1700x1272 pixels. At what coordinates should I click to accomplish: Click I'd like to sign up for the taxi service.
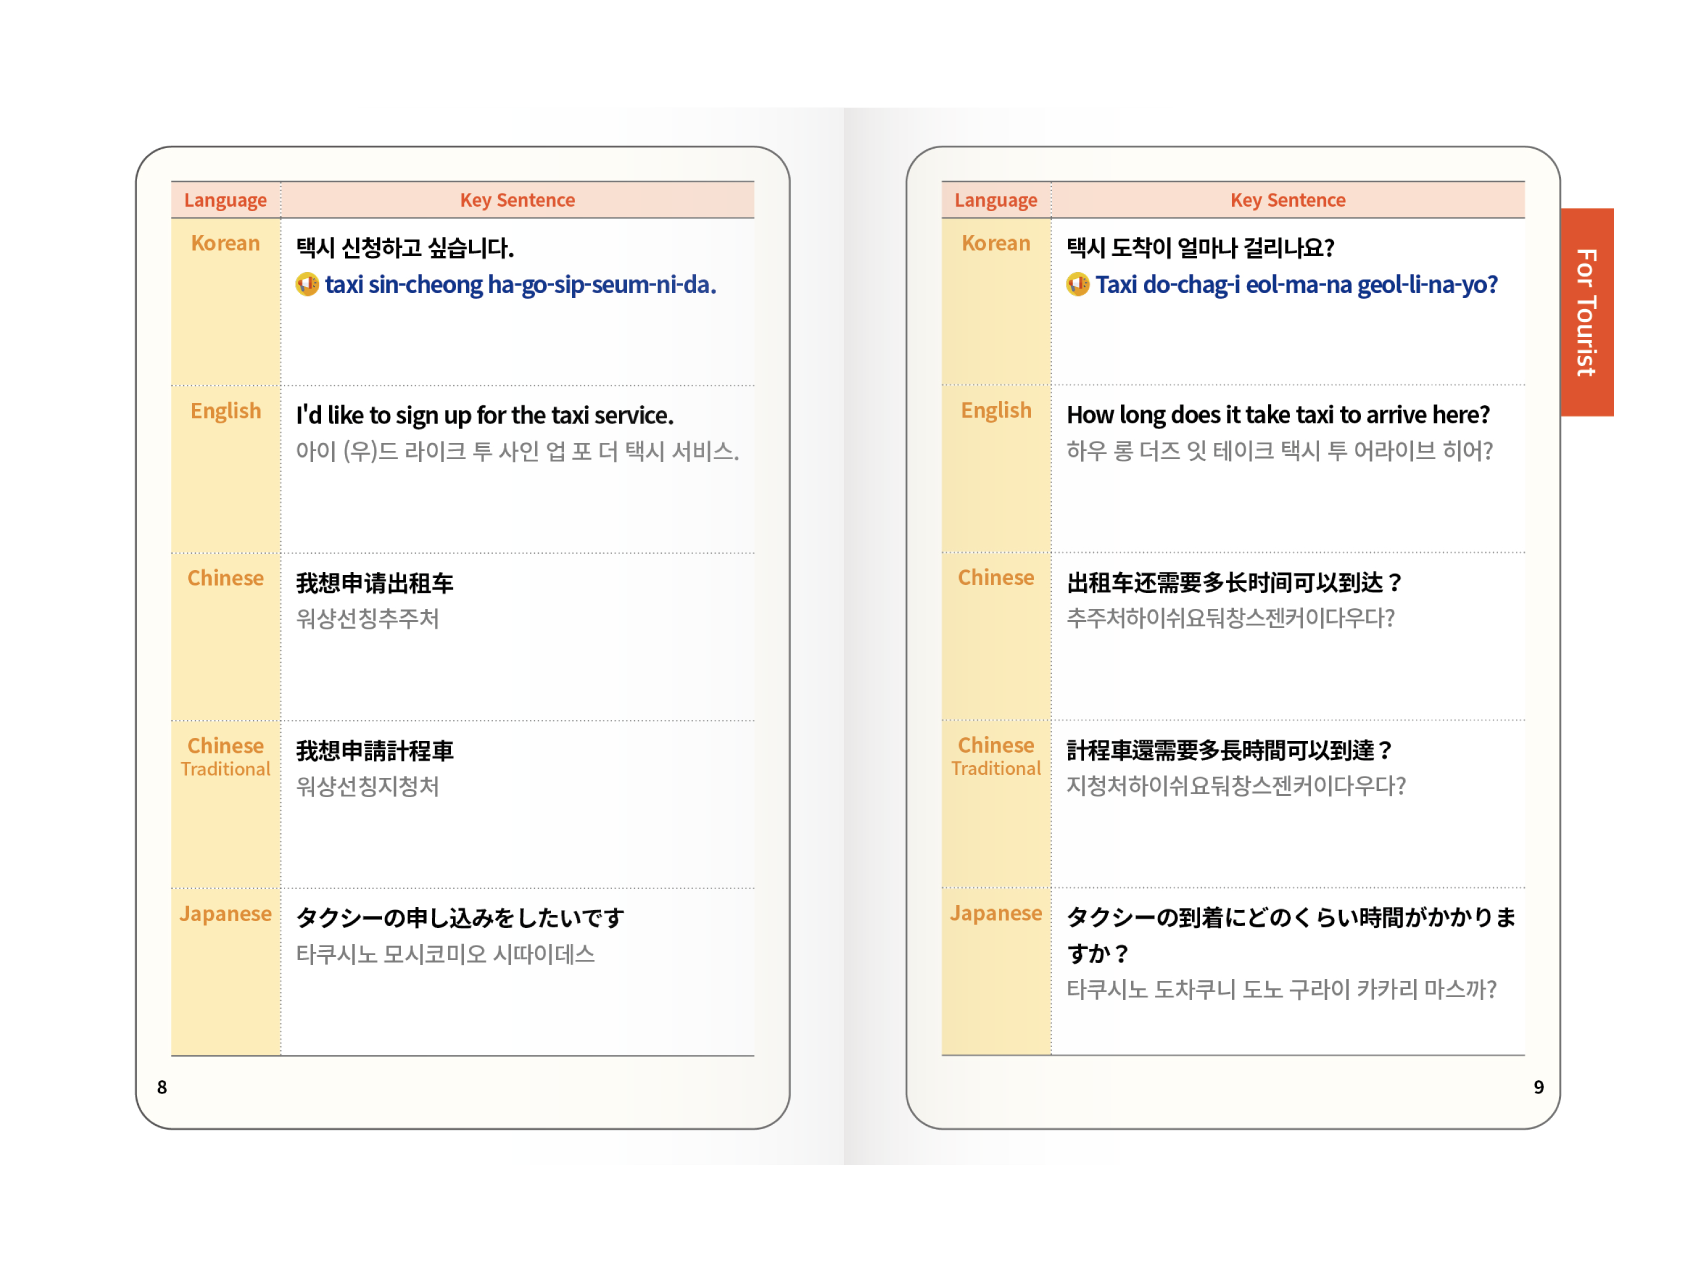pos(485,415)
